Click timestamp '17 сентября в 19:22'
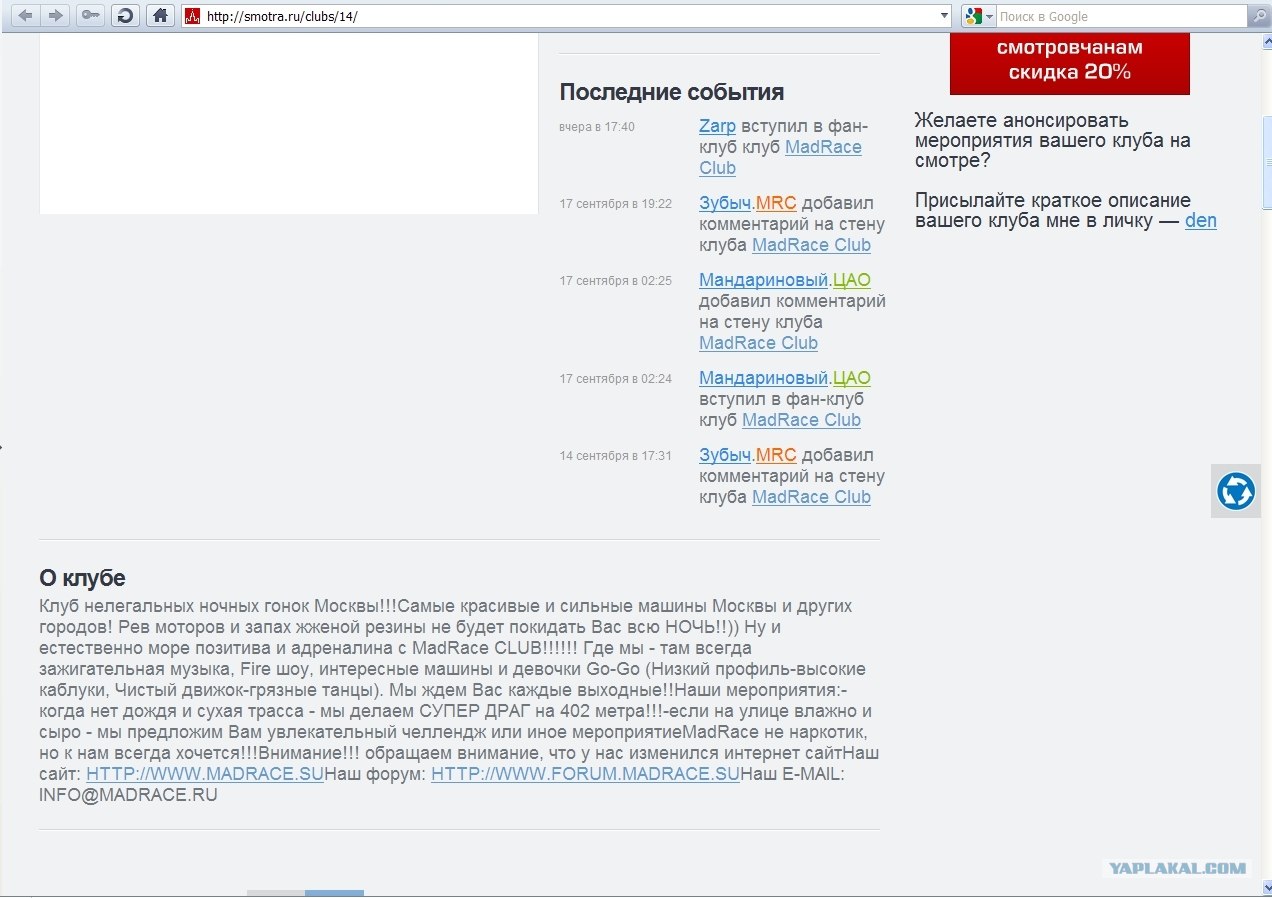Screen dimensions: 1272x898 616,204
